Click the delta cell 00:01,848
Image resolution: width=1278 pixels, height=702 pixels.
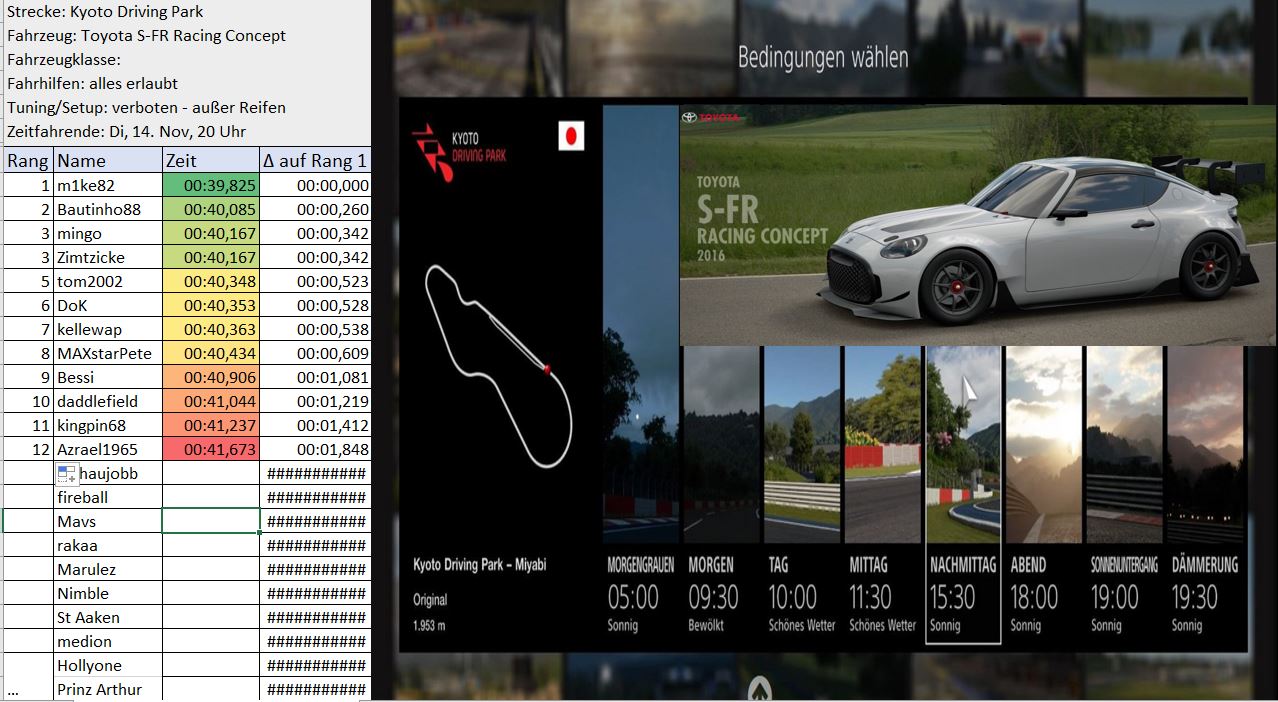point(315,449)
